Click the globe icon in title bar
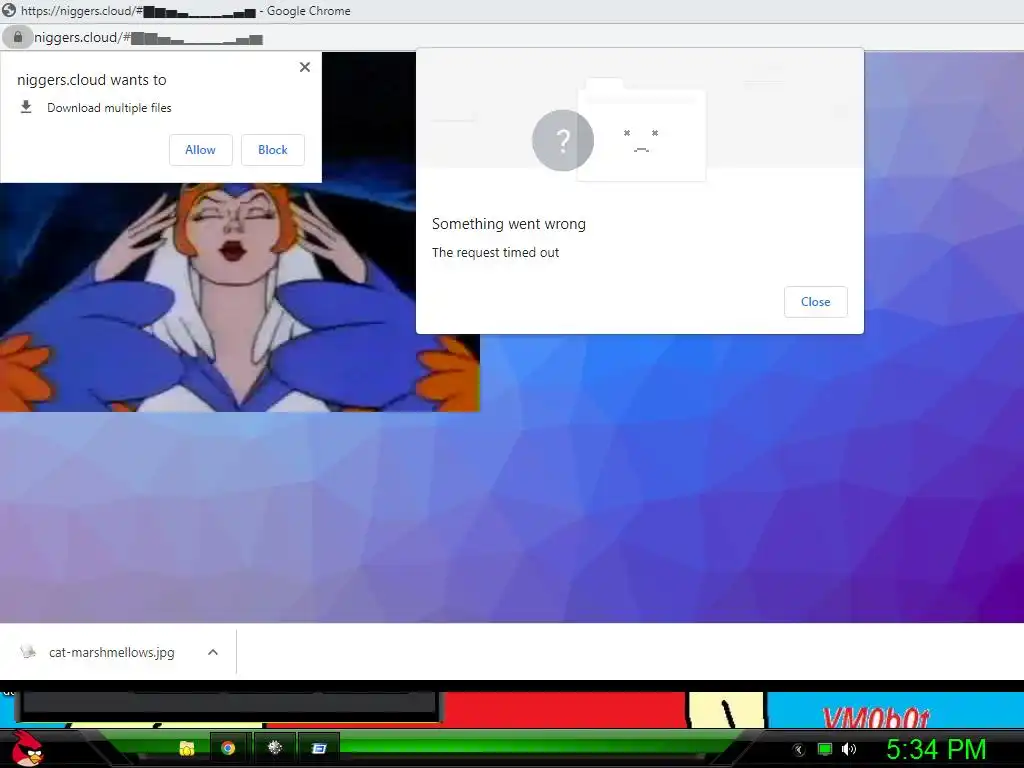The width and height of the screenshot is (1024, 768). click(9, 10)
